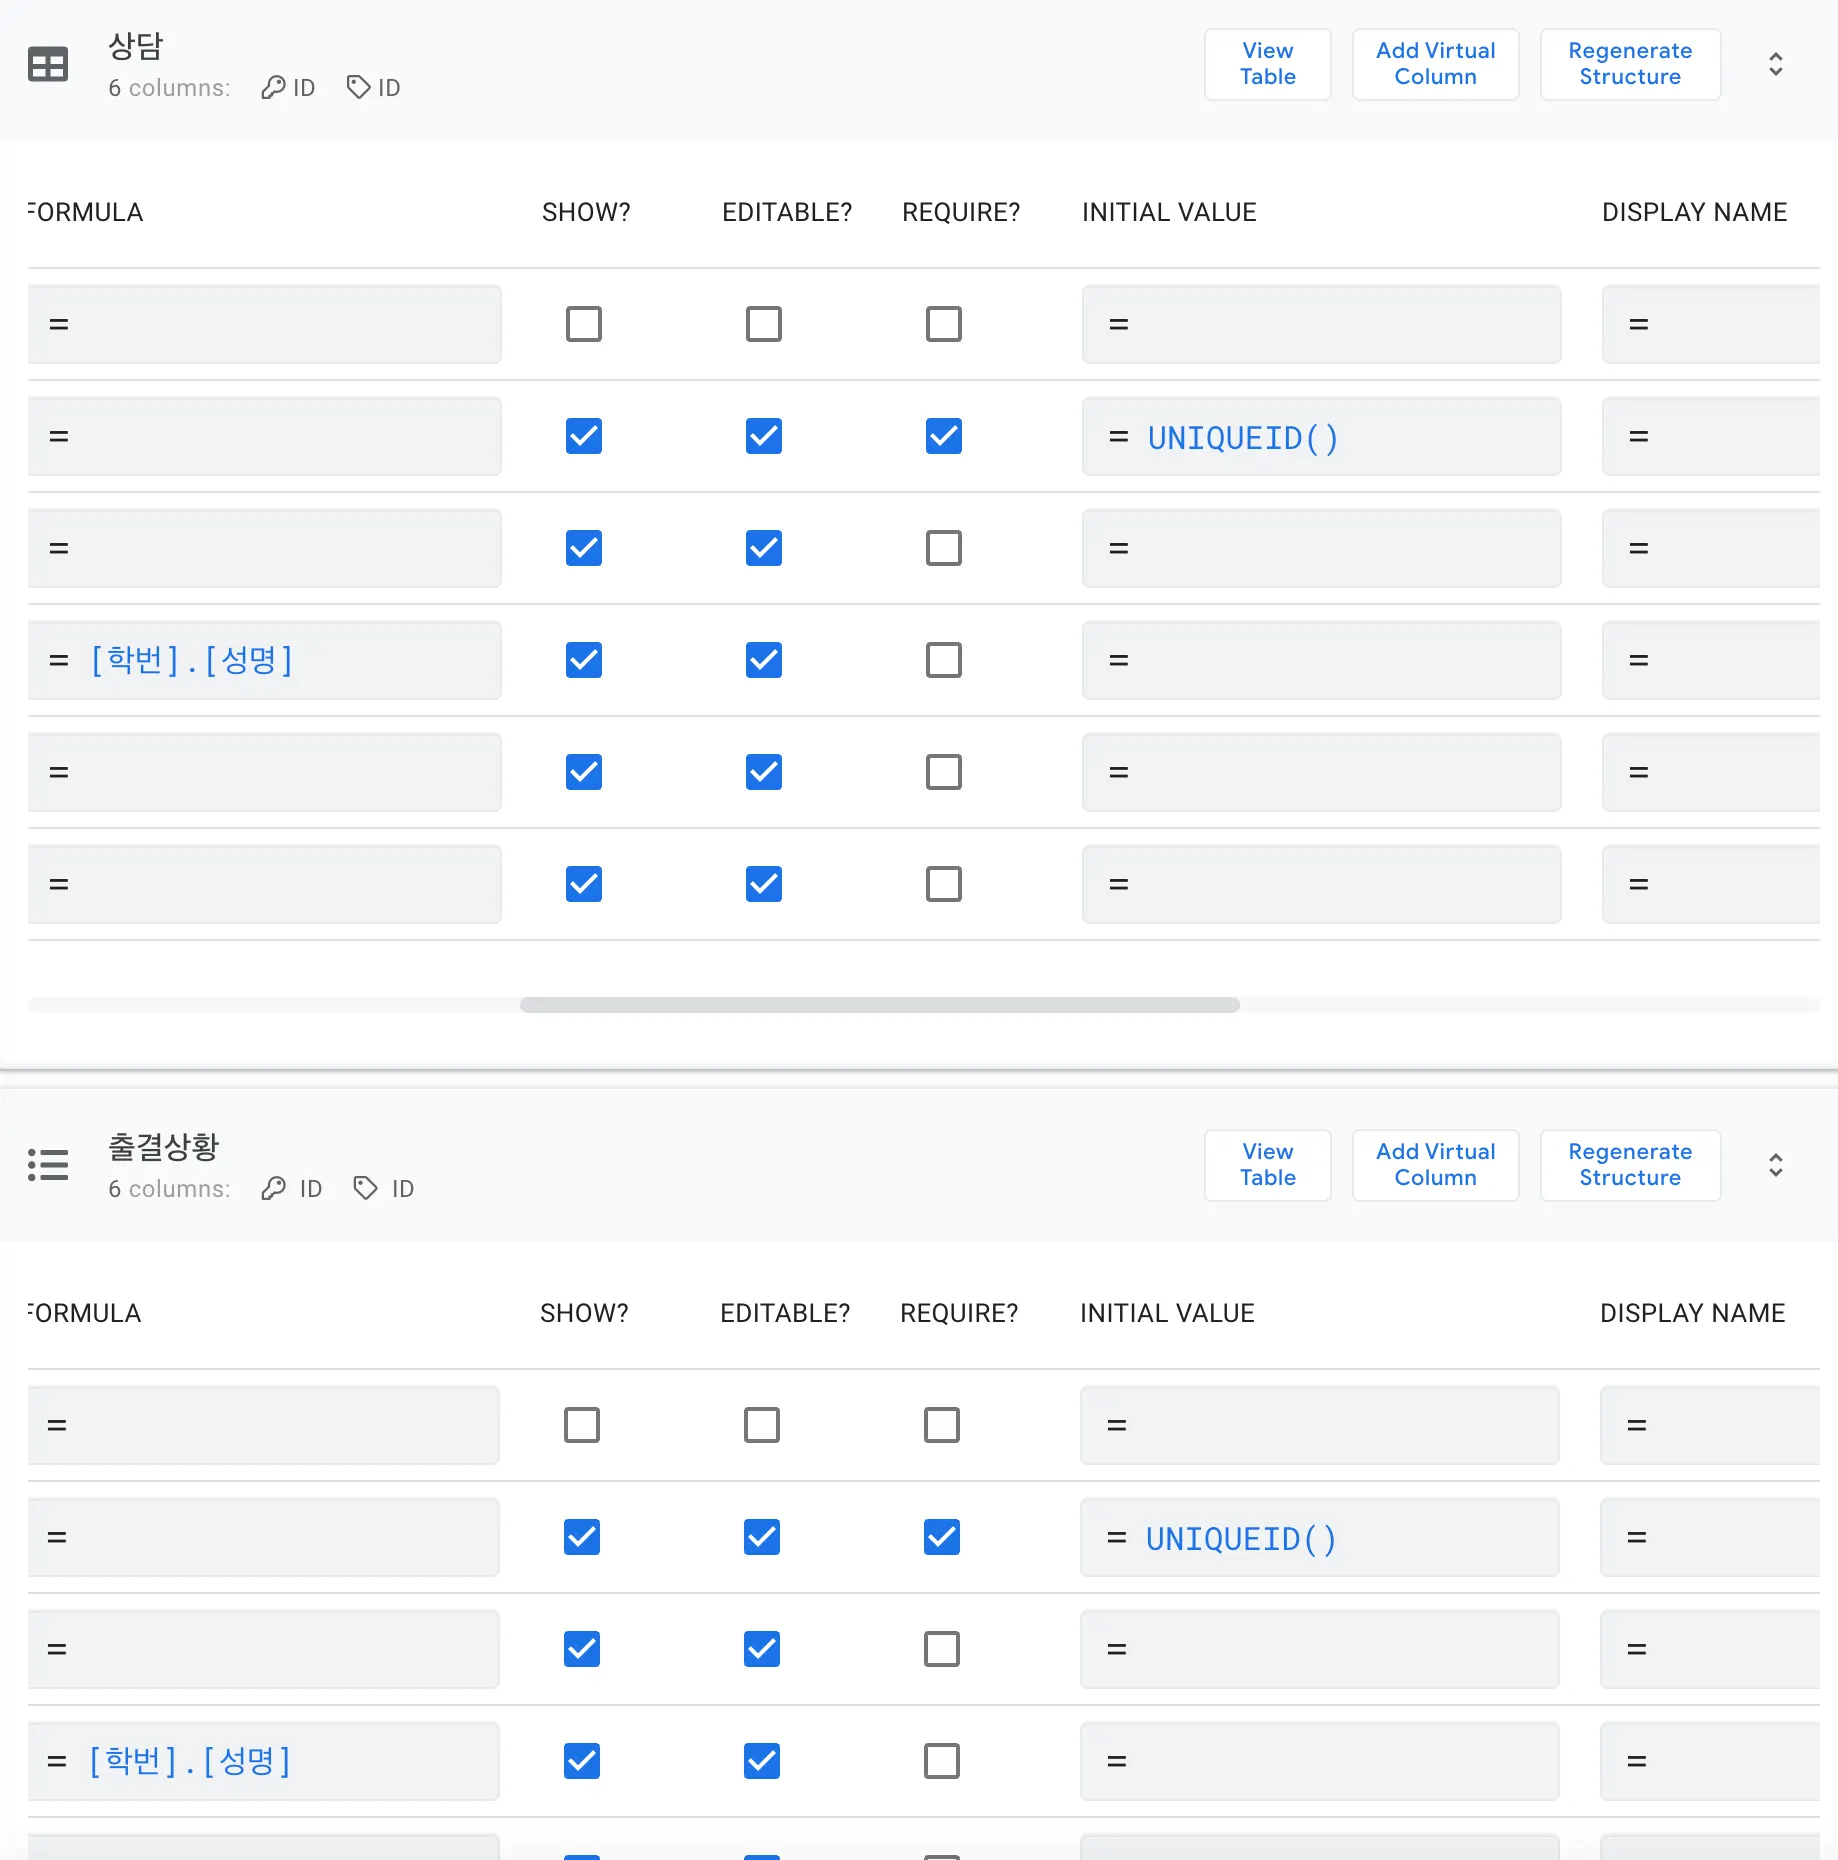Viewport: 1838px width, 1860px height.
Task: Uncheck EDITABLE? on 상담 [학번].[성명] row
Action: (x=763, y=660)
